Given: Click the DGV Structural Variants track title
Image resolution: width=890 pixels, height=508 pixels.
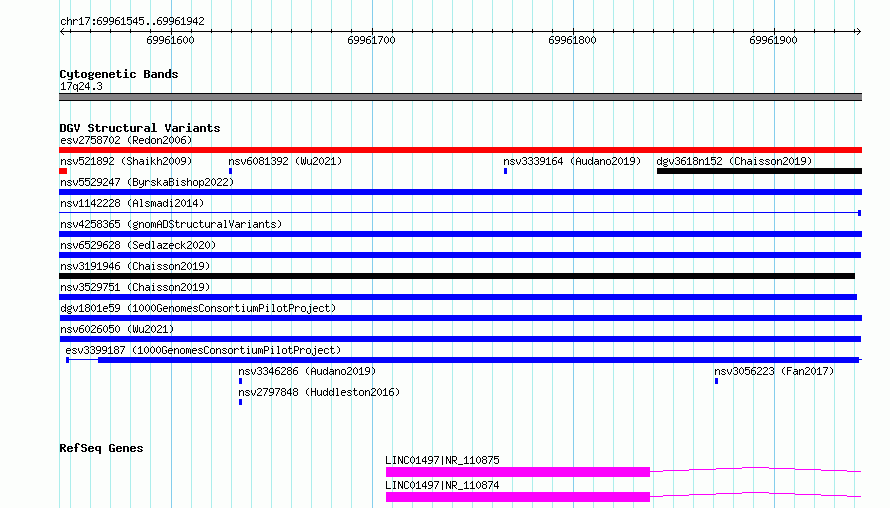Looking at the screenshot, I should [140, 128].
